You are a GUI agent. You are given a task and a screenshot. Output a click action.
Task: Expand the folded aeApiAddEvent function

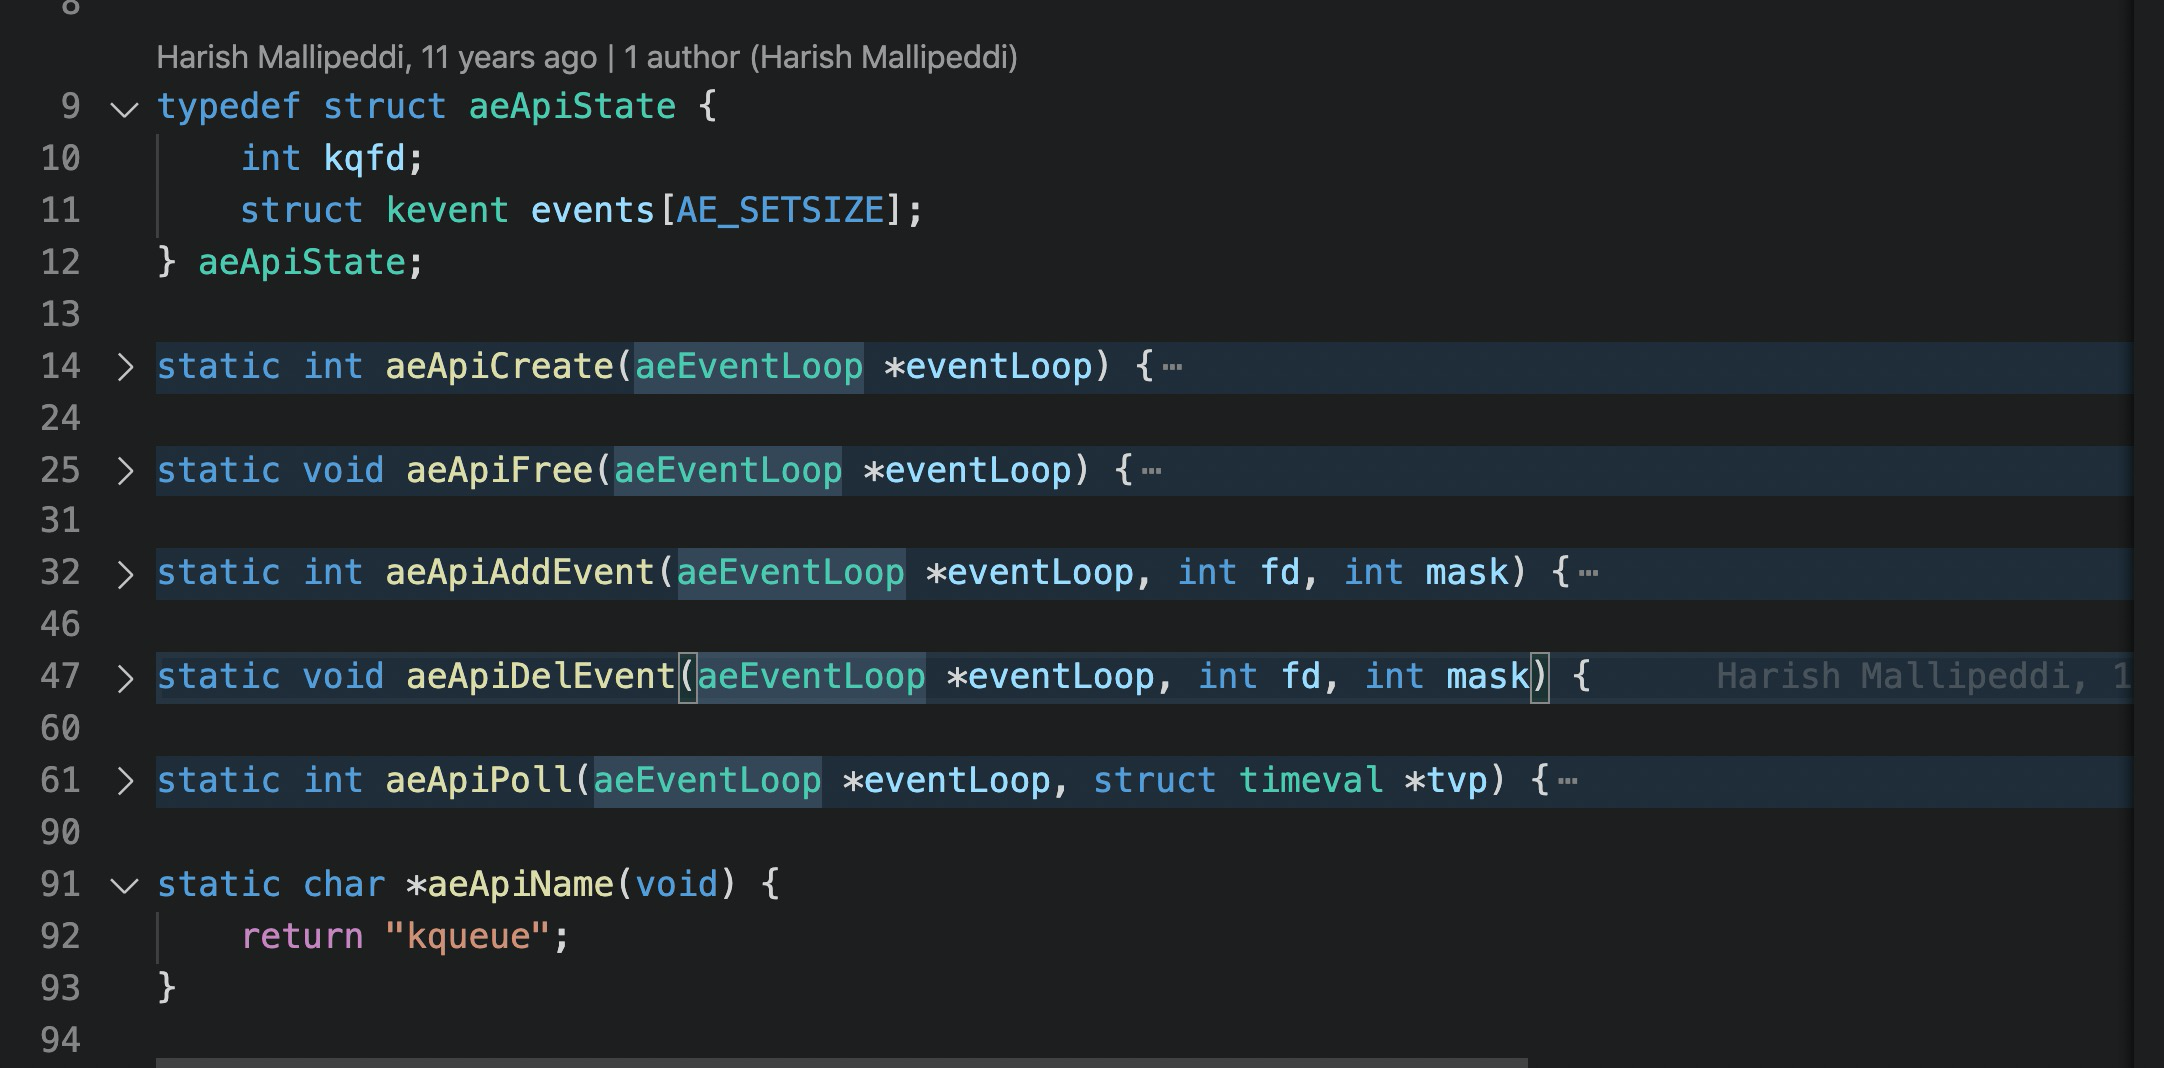(x=124, y=574)
